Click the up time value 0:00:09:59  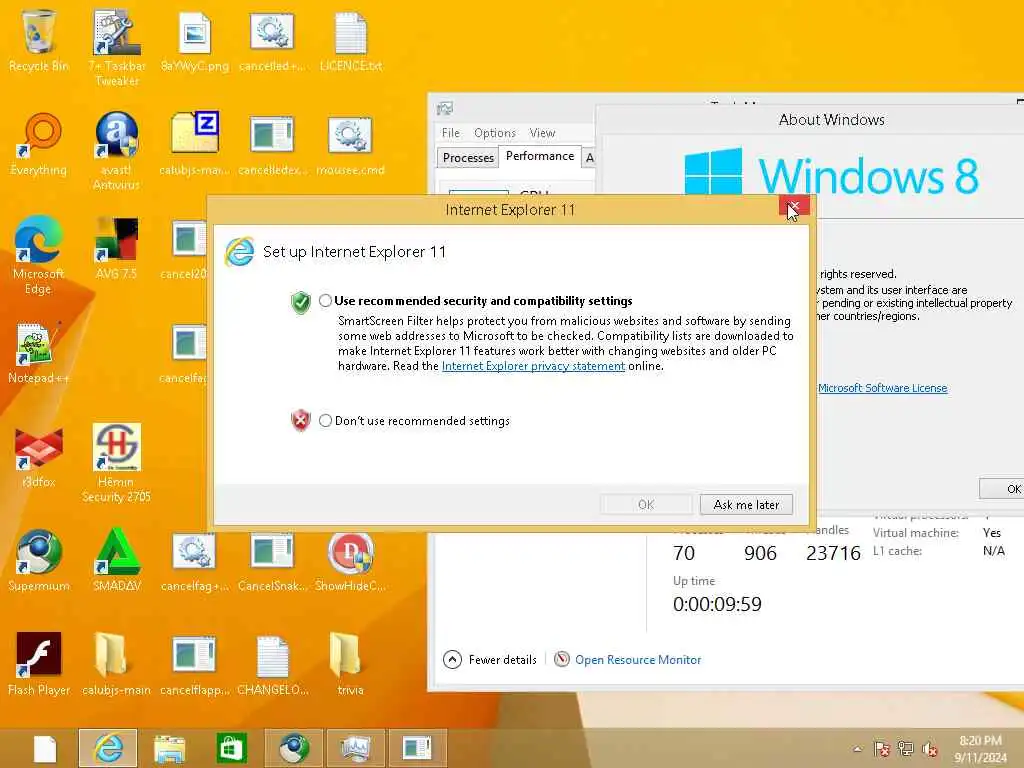coord(717,604)
